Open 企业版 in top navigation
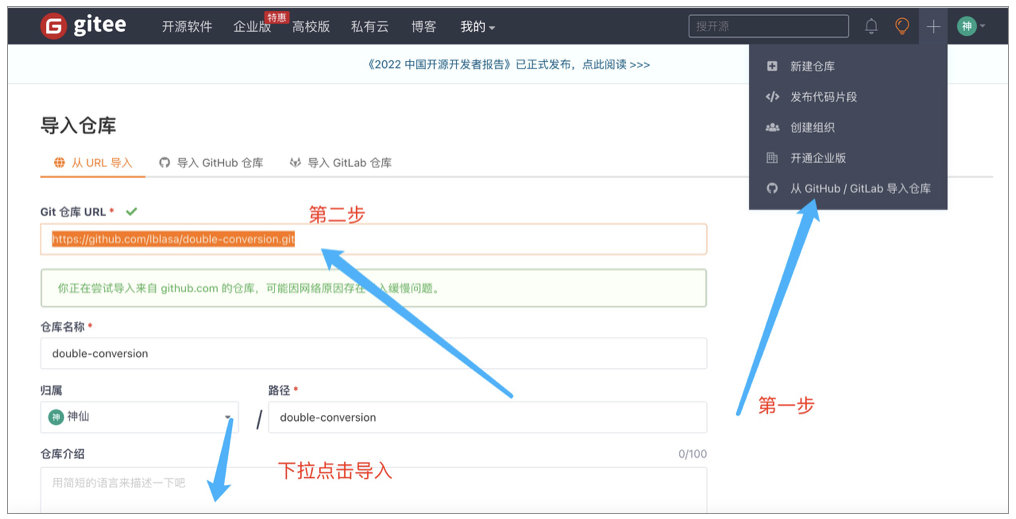 (x=252, y=27)
